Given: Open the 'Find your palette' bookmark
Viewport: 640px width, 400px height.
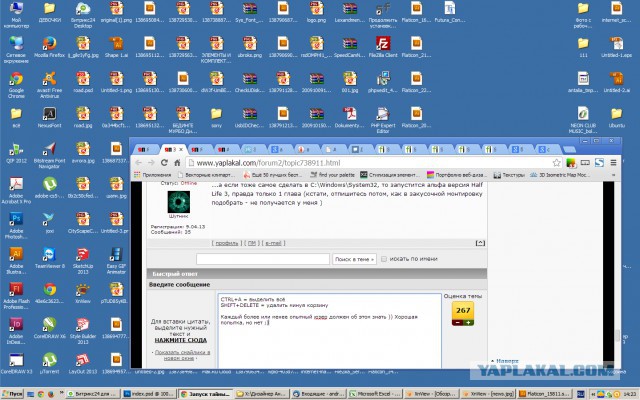Looking at the screenshot, I should pos(333,175).
